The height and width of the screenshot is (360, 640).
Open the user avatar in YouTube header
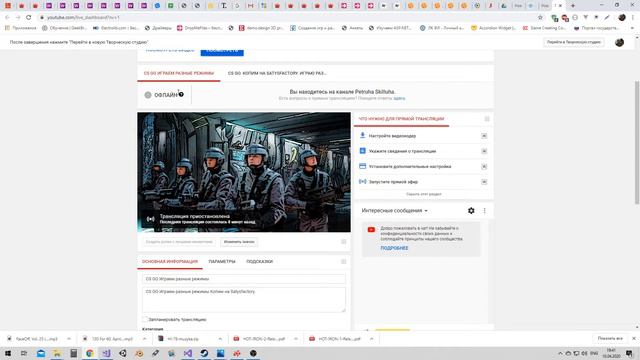(619, 42)
